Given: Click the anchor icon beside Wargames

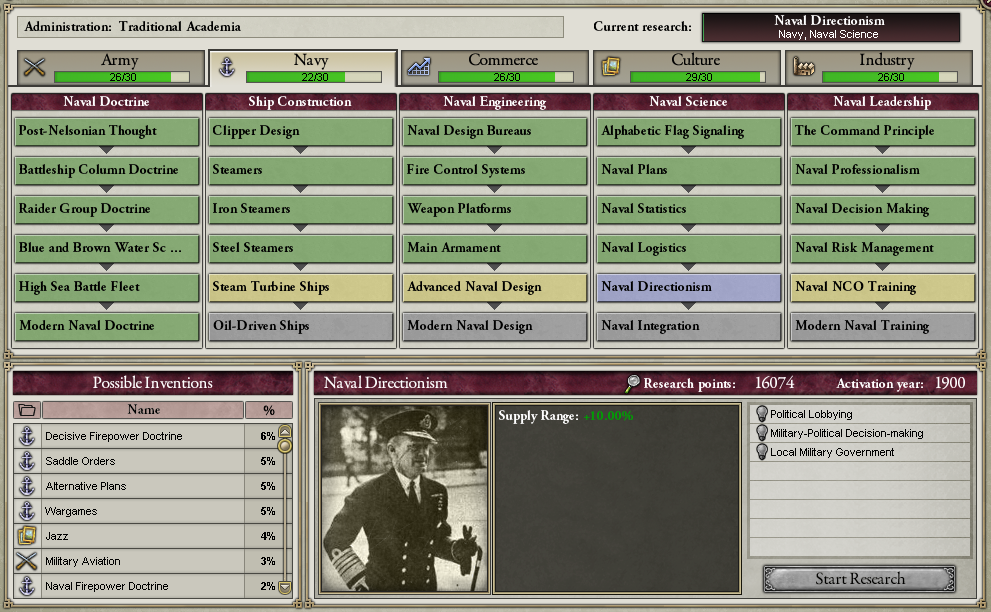Looking at the screenshot, I should pyautogui.click(x=27, y=511).
